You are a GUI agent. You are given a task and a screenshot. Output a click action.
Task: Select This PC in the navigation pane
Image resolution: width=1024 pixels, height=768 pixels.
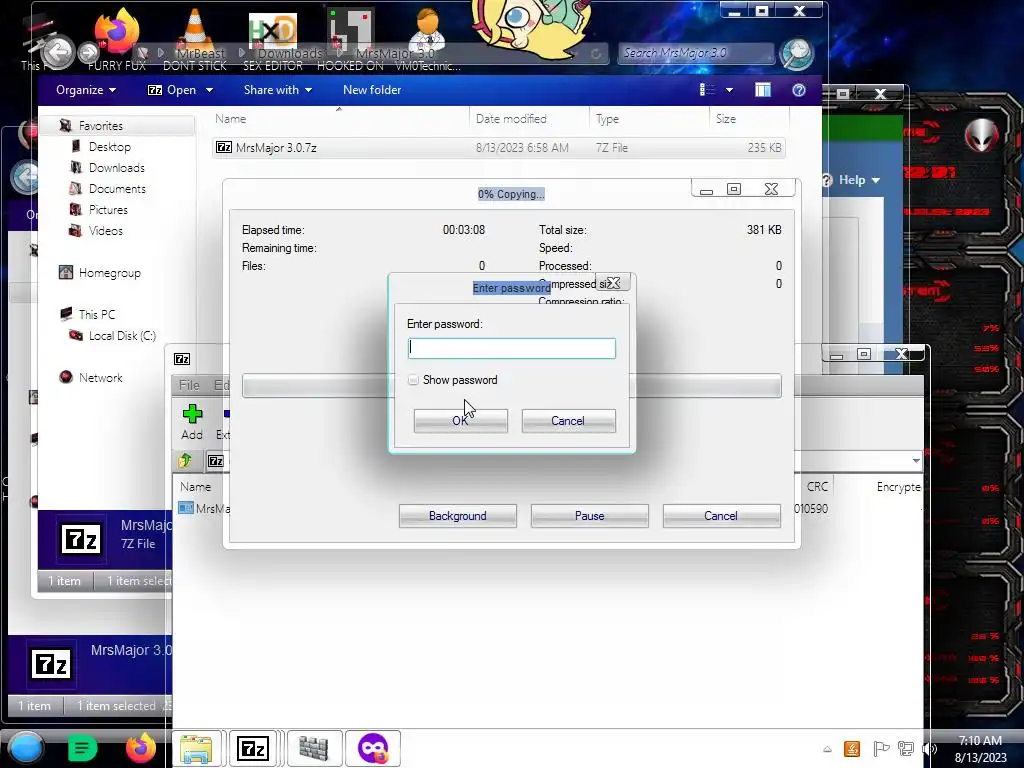coord(96,314)
